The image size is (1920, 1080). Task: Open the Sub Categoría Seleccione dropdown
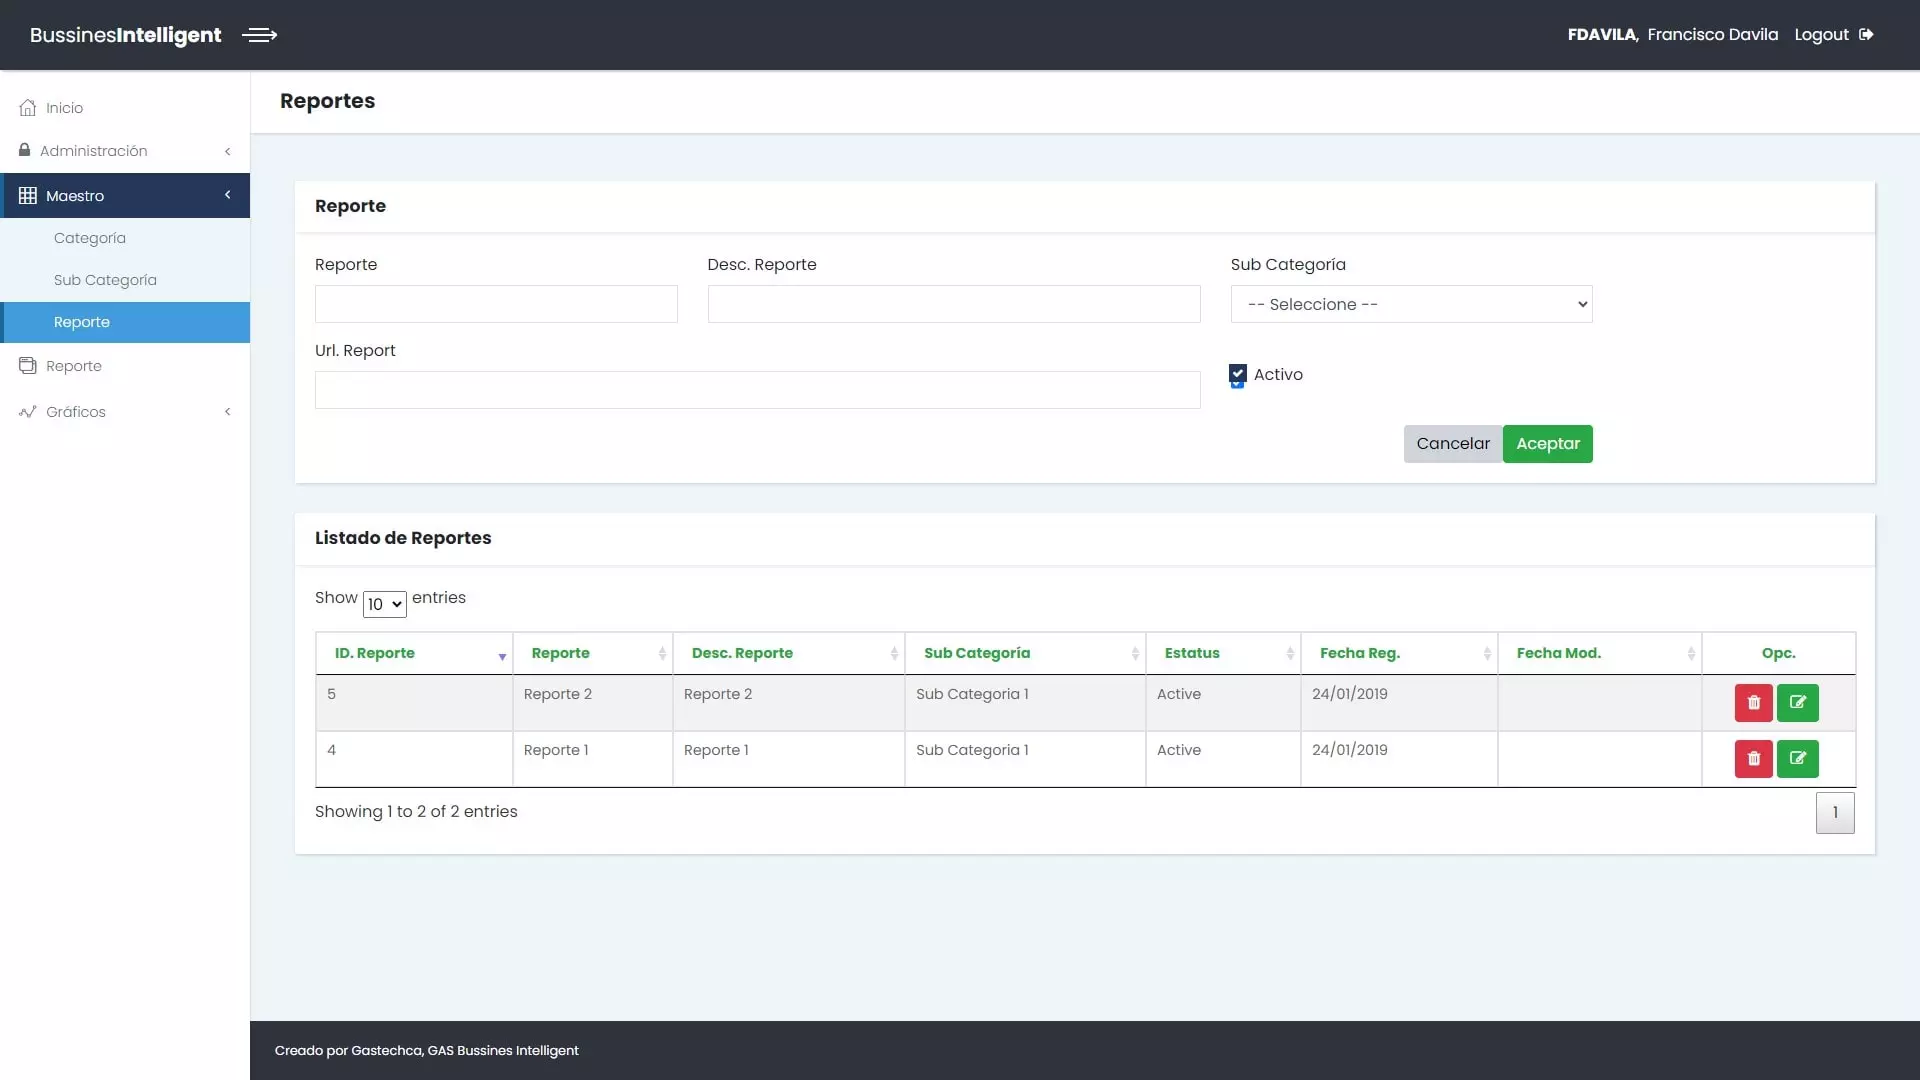click(x=1411, y=304)
